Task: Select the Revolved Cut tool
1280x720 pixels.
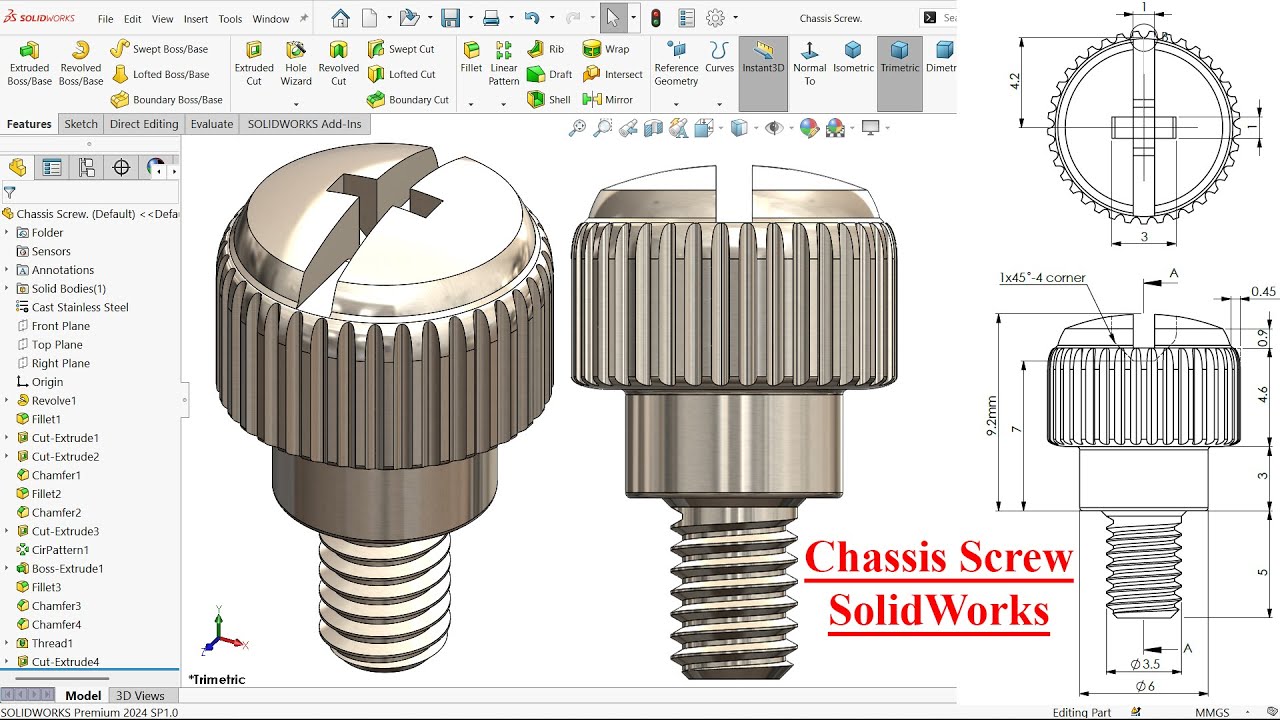Action: pyautogui.click(x=339, y=64)
